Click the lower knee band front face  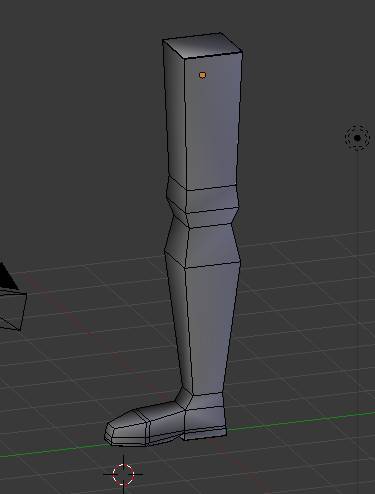click(211, 218)
